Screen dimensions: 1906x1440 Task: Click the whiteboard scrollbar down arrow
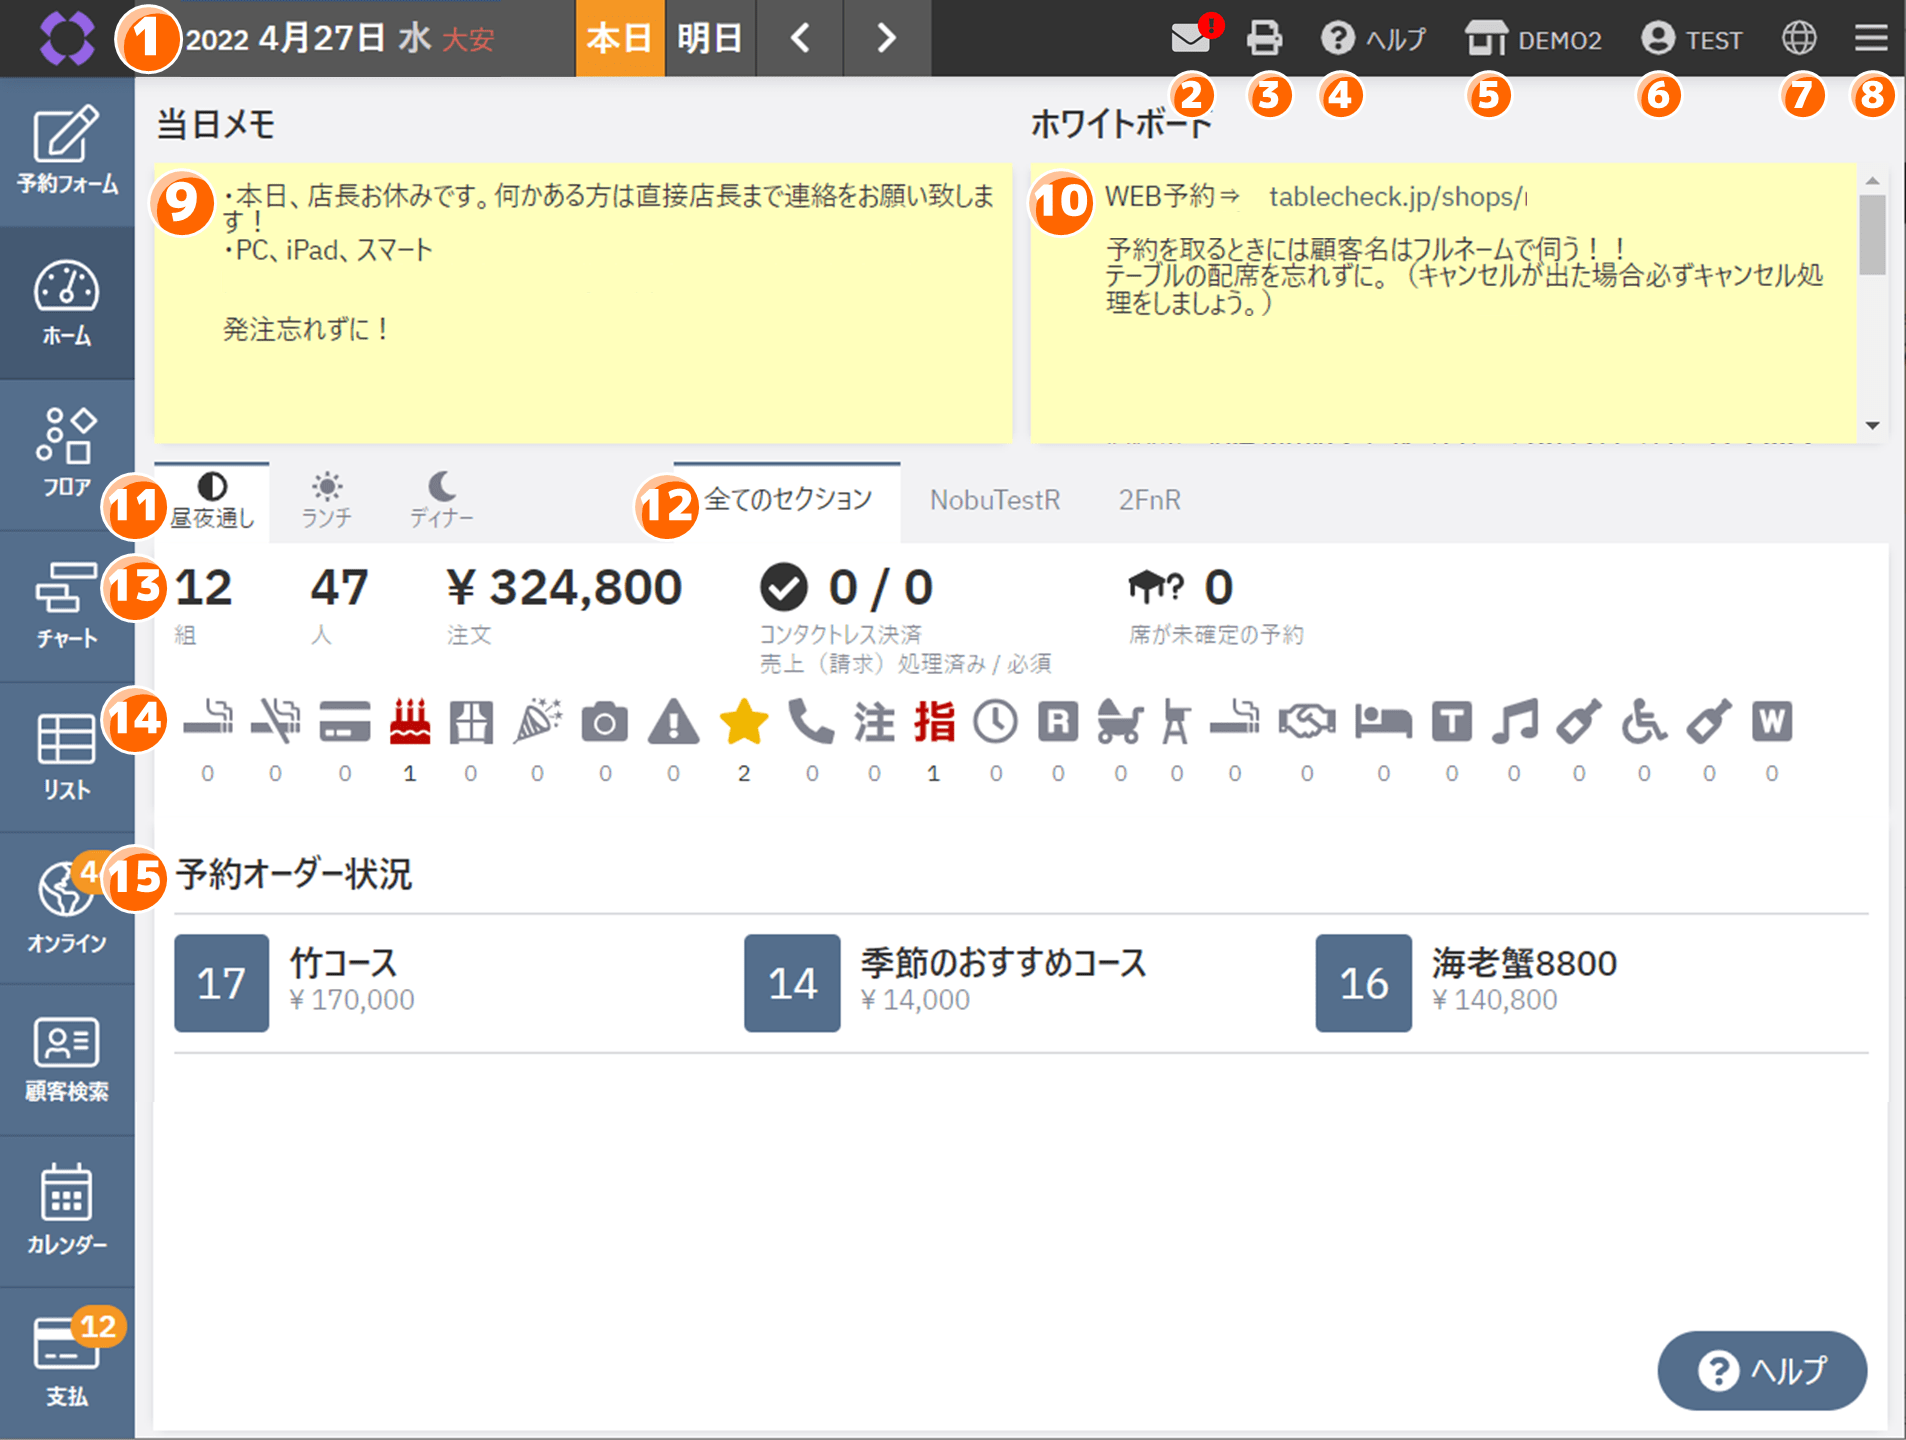point(1872,426)
